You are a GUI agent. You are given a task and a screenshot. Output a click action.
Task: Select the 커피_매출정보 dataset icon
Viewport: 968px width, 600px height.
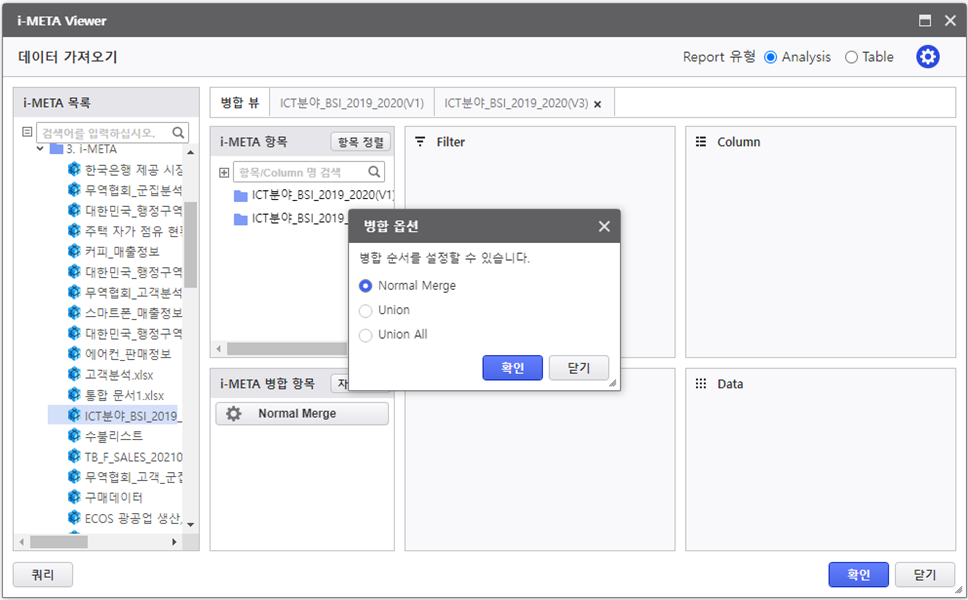coord(74,251)
